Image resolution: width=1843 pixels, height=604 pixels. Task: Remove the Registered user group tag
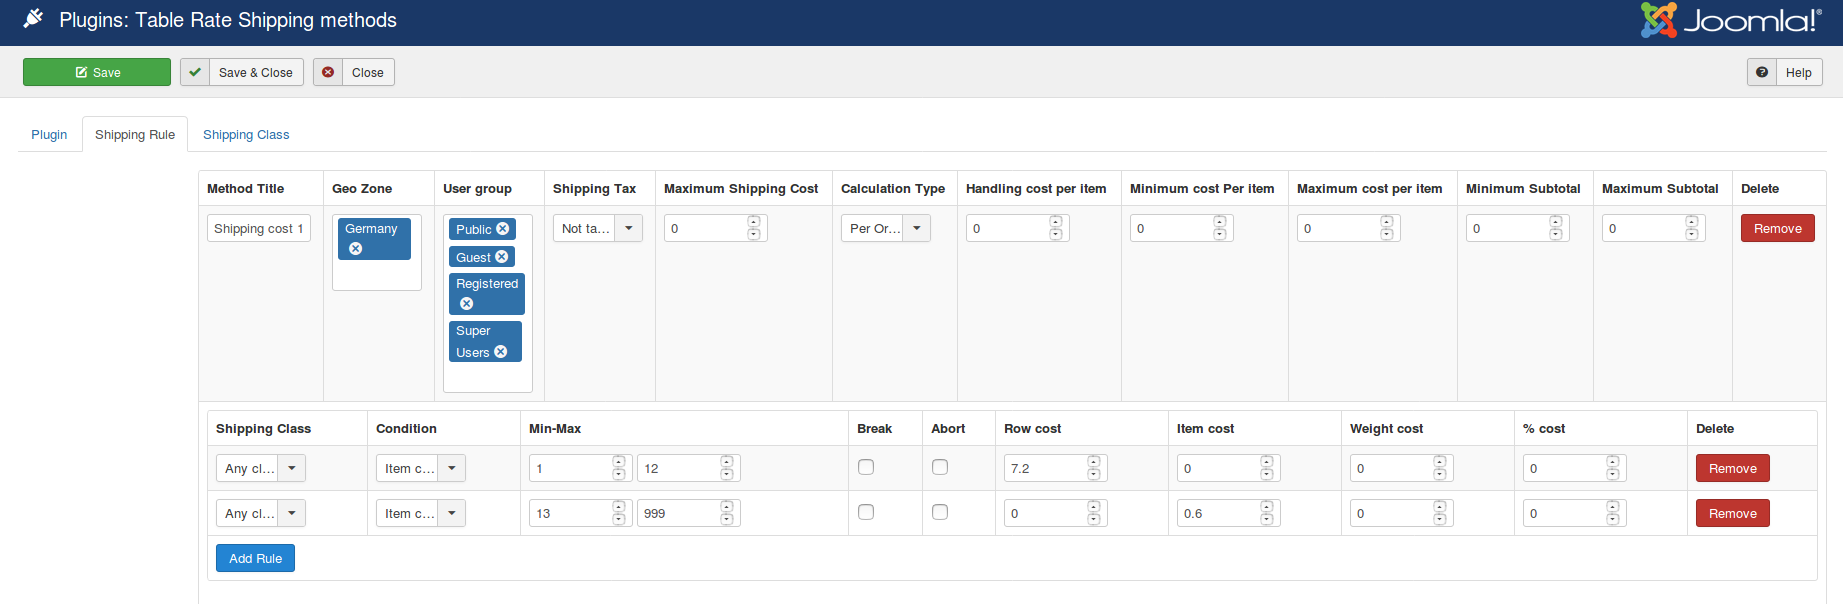pos(466,304)
